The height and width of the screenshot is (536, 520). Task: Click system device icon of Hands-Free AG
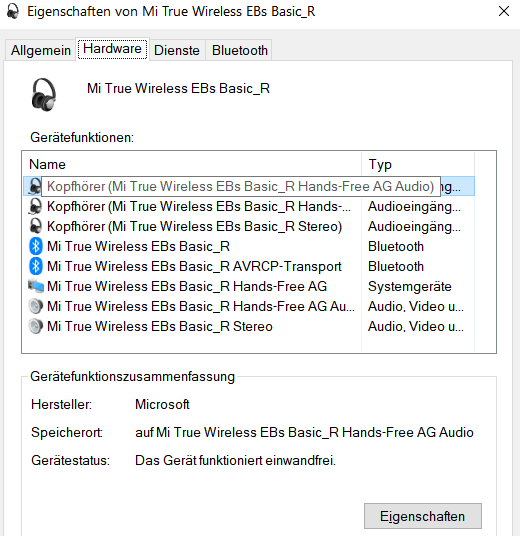[36, 286]
